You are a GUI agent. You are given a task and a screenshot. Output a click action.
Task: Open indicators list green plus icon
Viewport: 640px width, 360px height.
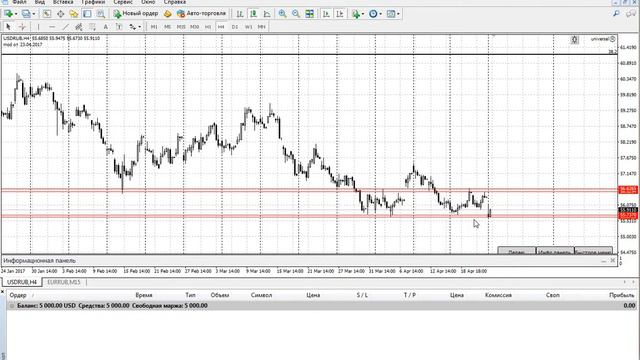click(x=356, y=14)
